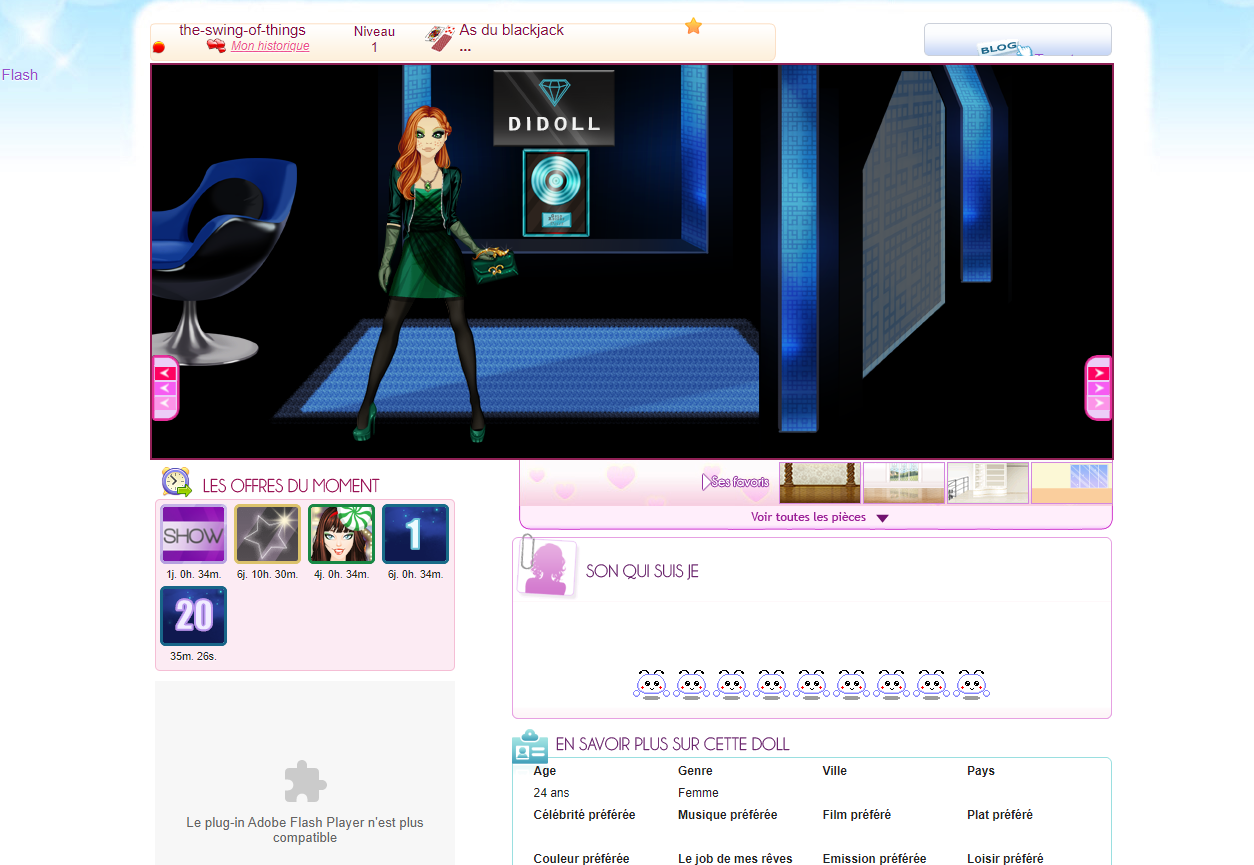This screenshot has height=865, width=1254.
Task: Expand Voir toutes les pièces
Action: pyautogui.click(x=819, y=518)
